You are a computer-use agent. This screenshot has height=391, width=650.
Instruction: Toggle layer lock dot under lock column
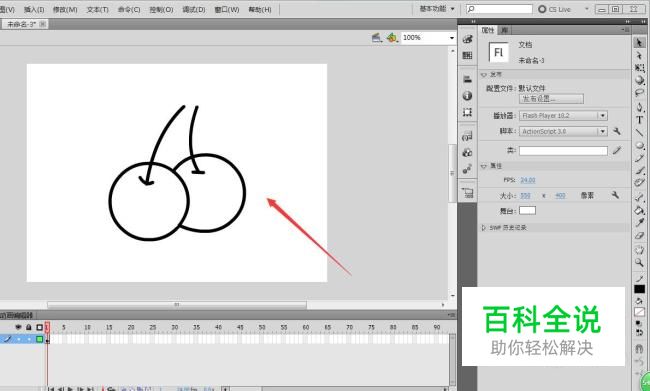click(29, 339)
